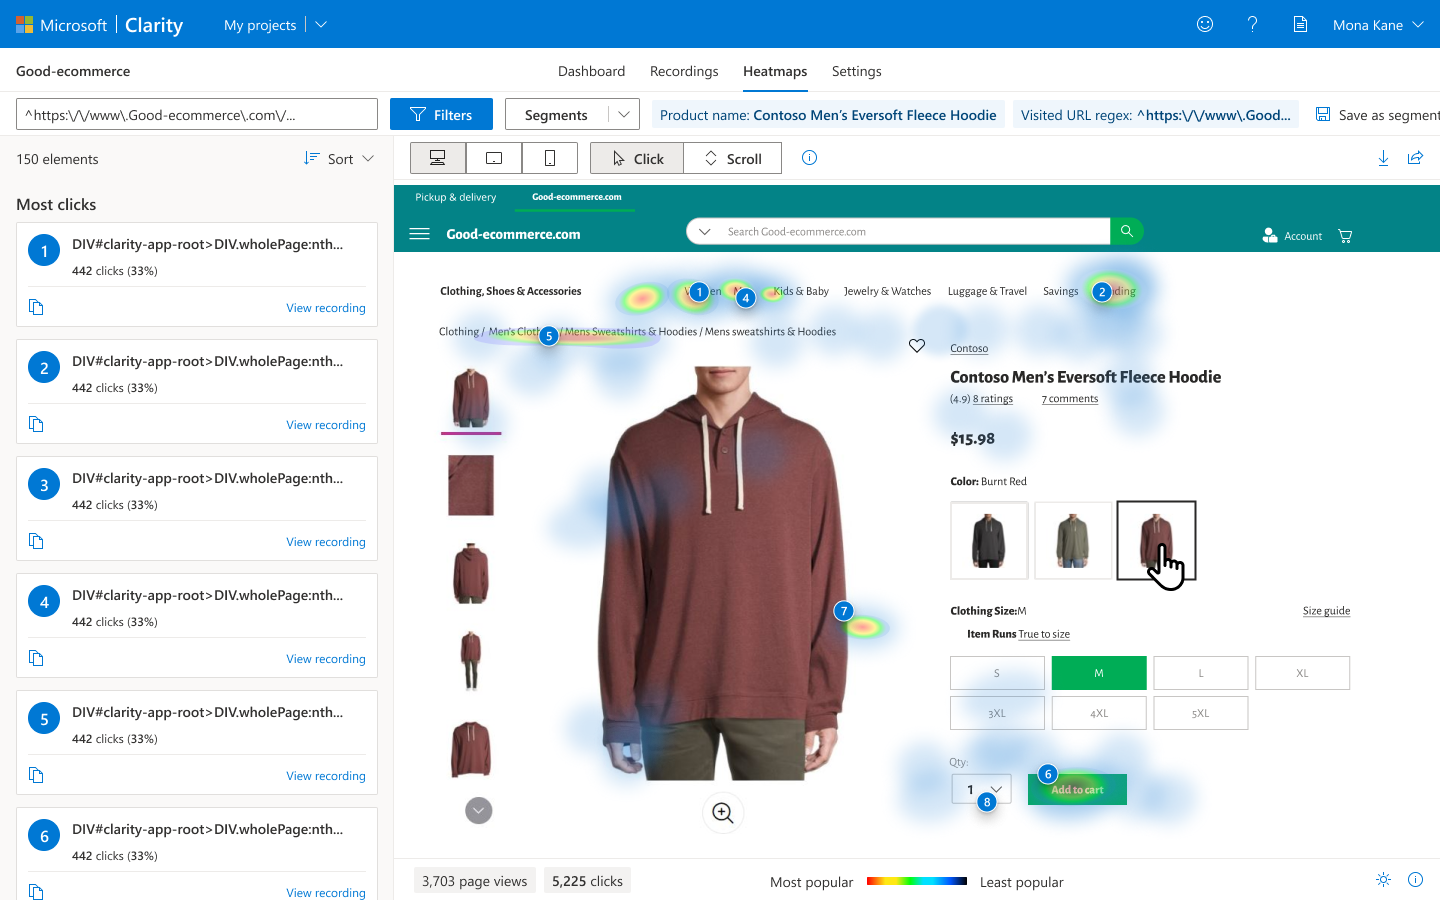Screen dimensions: 1440x900
Task: Select the desktop device view icon
Action: 438,158
